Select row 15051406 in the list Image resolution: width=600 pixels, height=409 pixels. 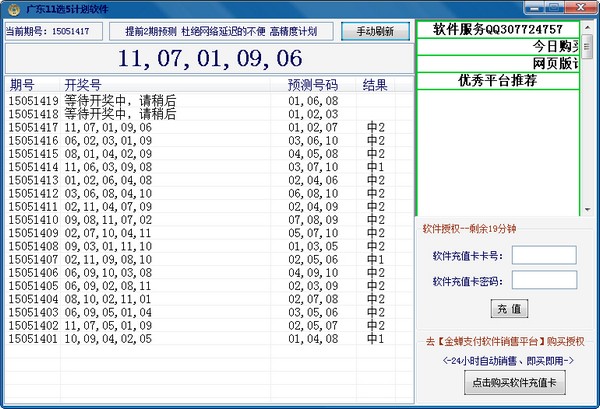pyautogui.click(x=209, y=272)
